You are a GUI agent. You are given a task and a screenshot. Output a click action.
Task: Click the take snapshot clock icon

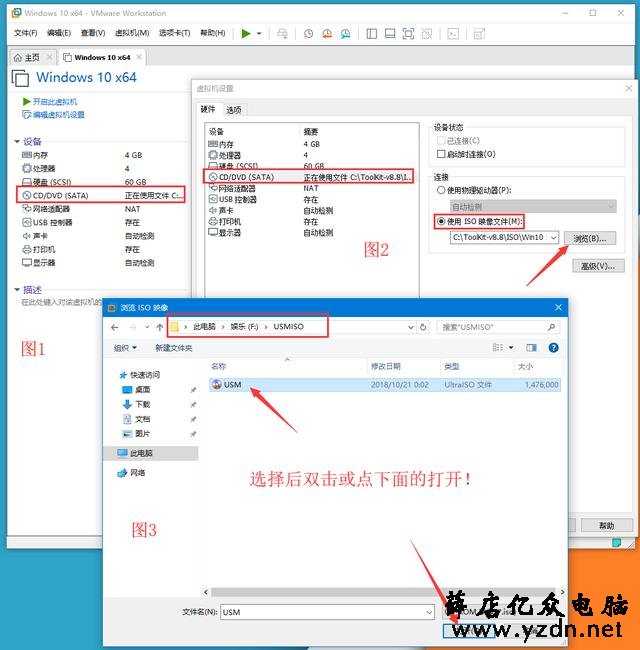tap(308, 34)
